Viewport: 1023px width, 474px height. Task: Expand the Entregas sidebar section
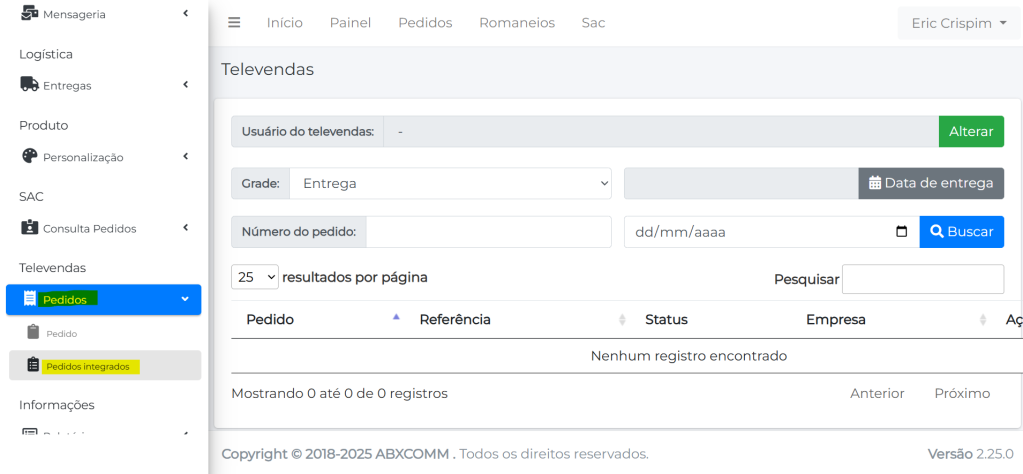[x=185, y=85]
